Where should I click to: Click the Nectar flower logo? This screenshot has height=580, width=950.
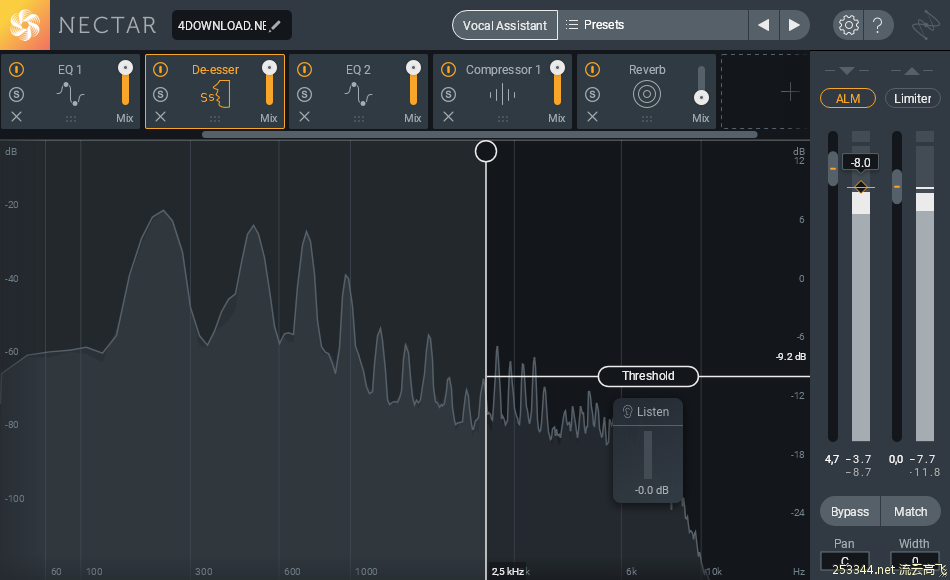25,25
